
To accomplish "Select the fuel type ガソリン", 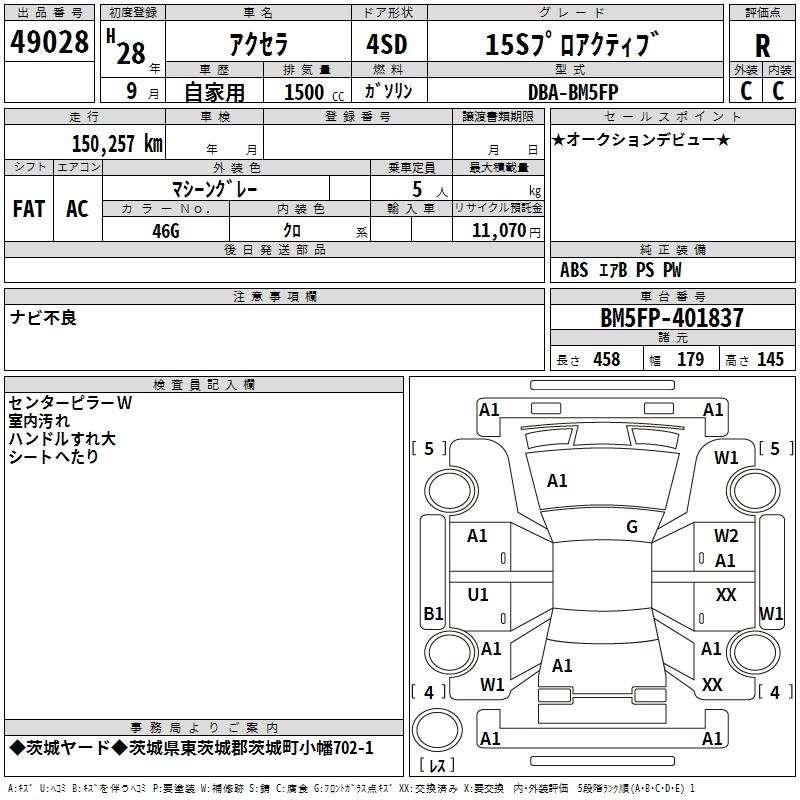I will click(388, 91).
